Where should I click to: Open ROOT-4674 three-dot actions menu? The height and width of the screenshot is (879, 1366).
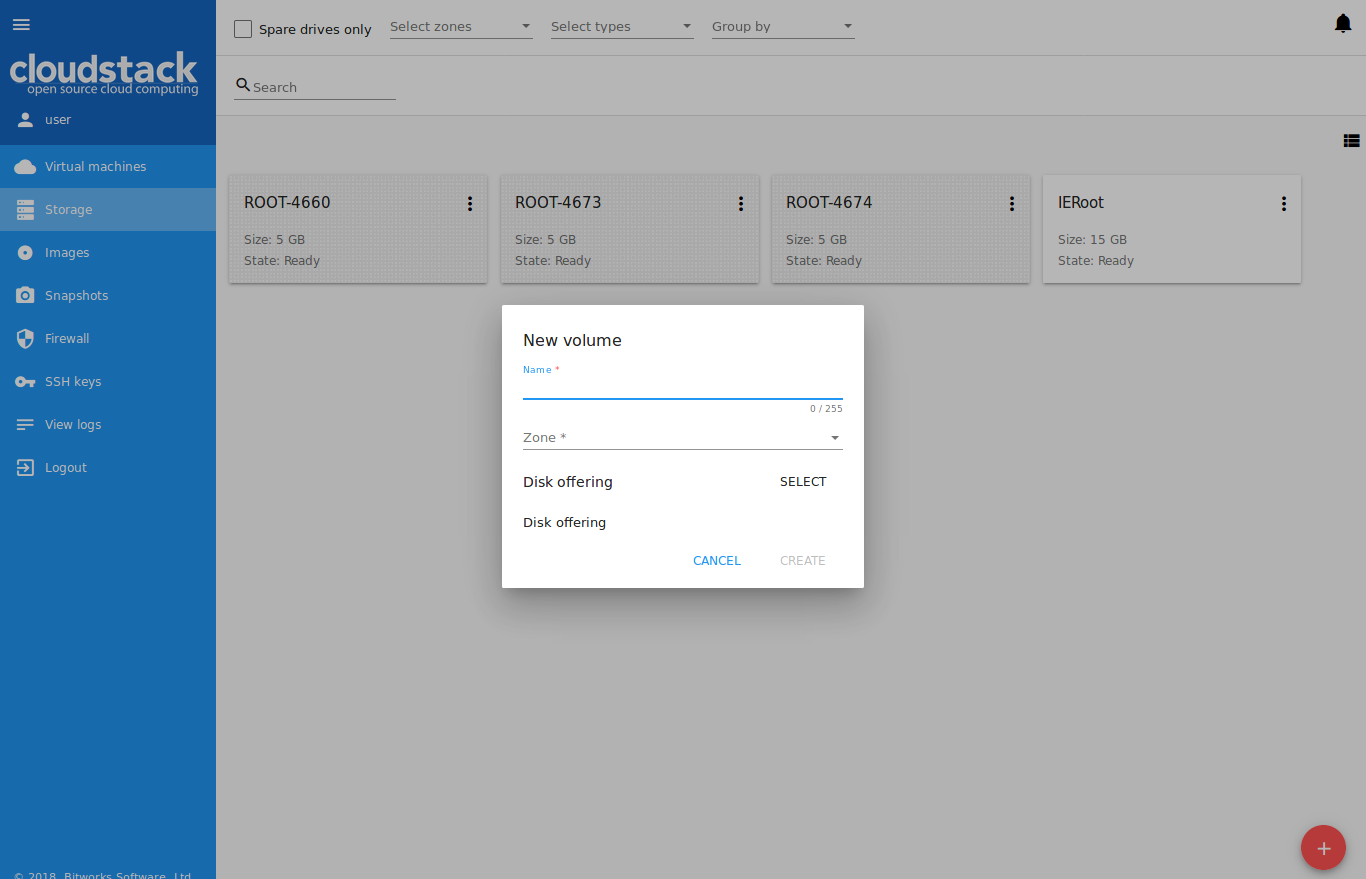[1012, 204]
